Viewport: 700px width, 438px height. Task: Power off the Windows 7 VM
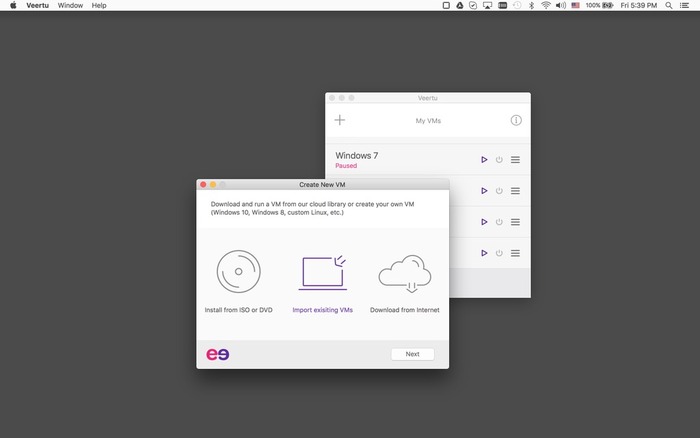point(499,159)
